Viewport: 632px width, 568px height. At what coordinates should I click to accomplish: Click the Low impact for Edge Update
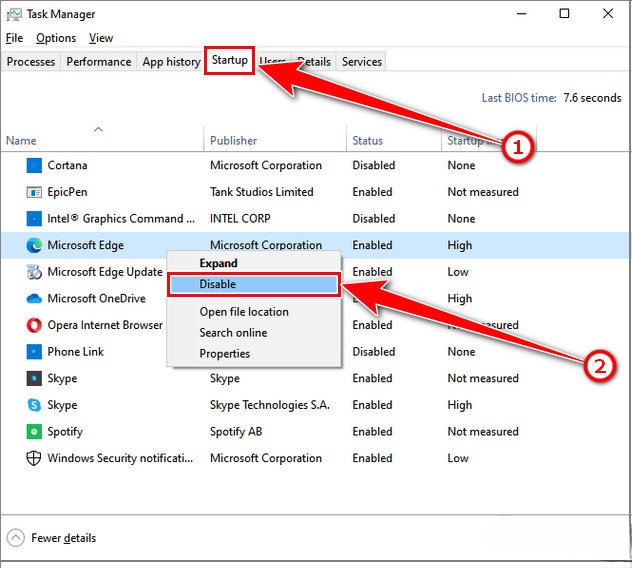click(x=458, y=272)
